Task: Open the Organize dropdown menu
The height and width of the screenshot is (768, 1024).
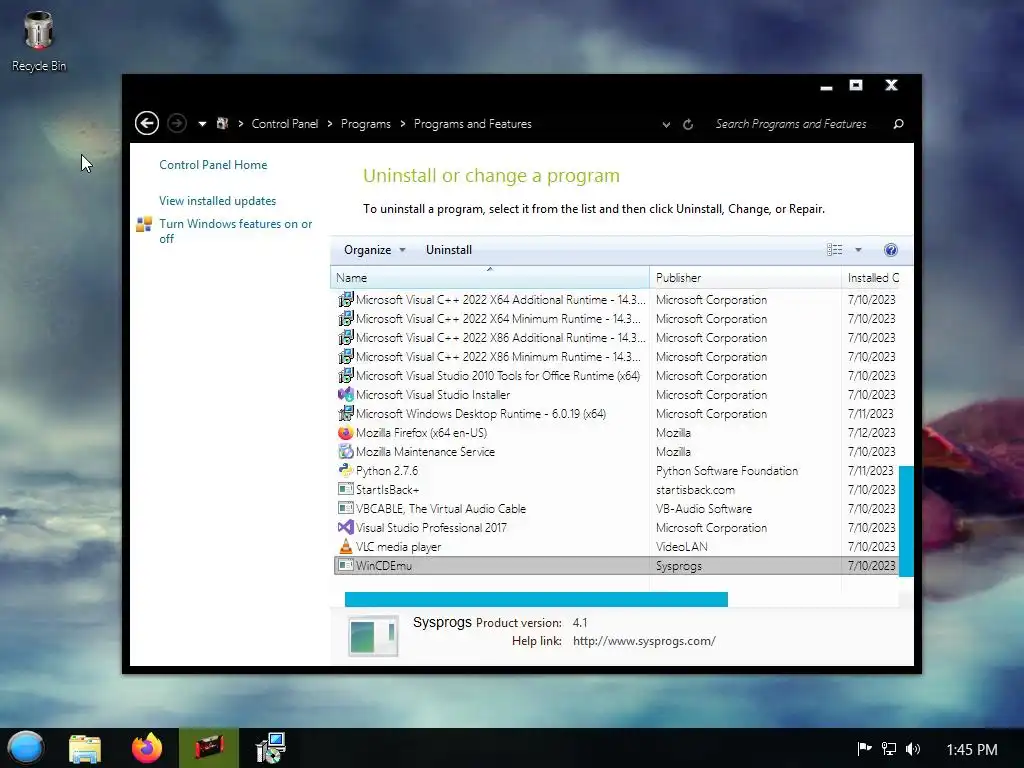Action: coord(375,249)
